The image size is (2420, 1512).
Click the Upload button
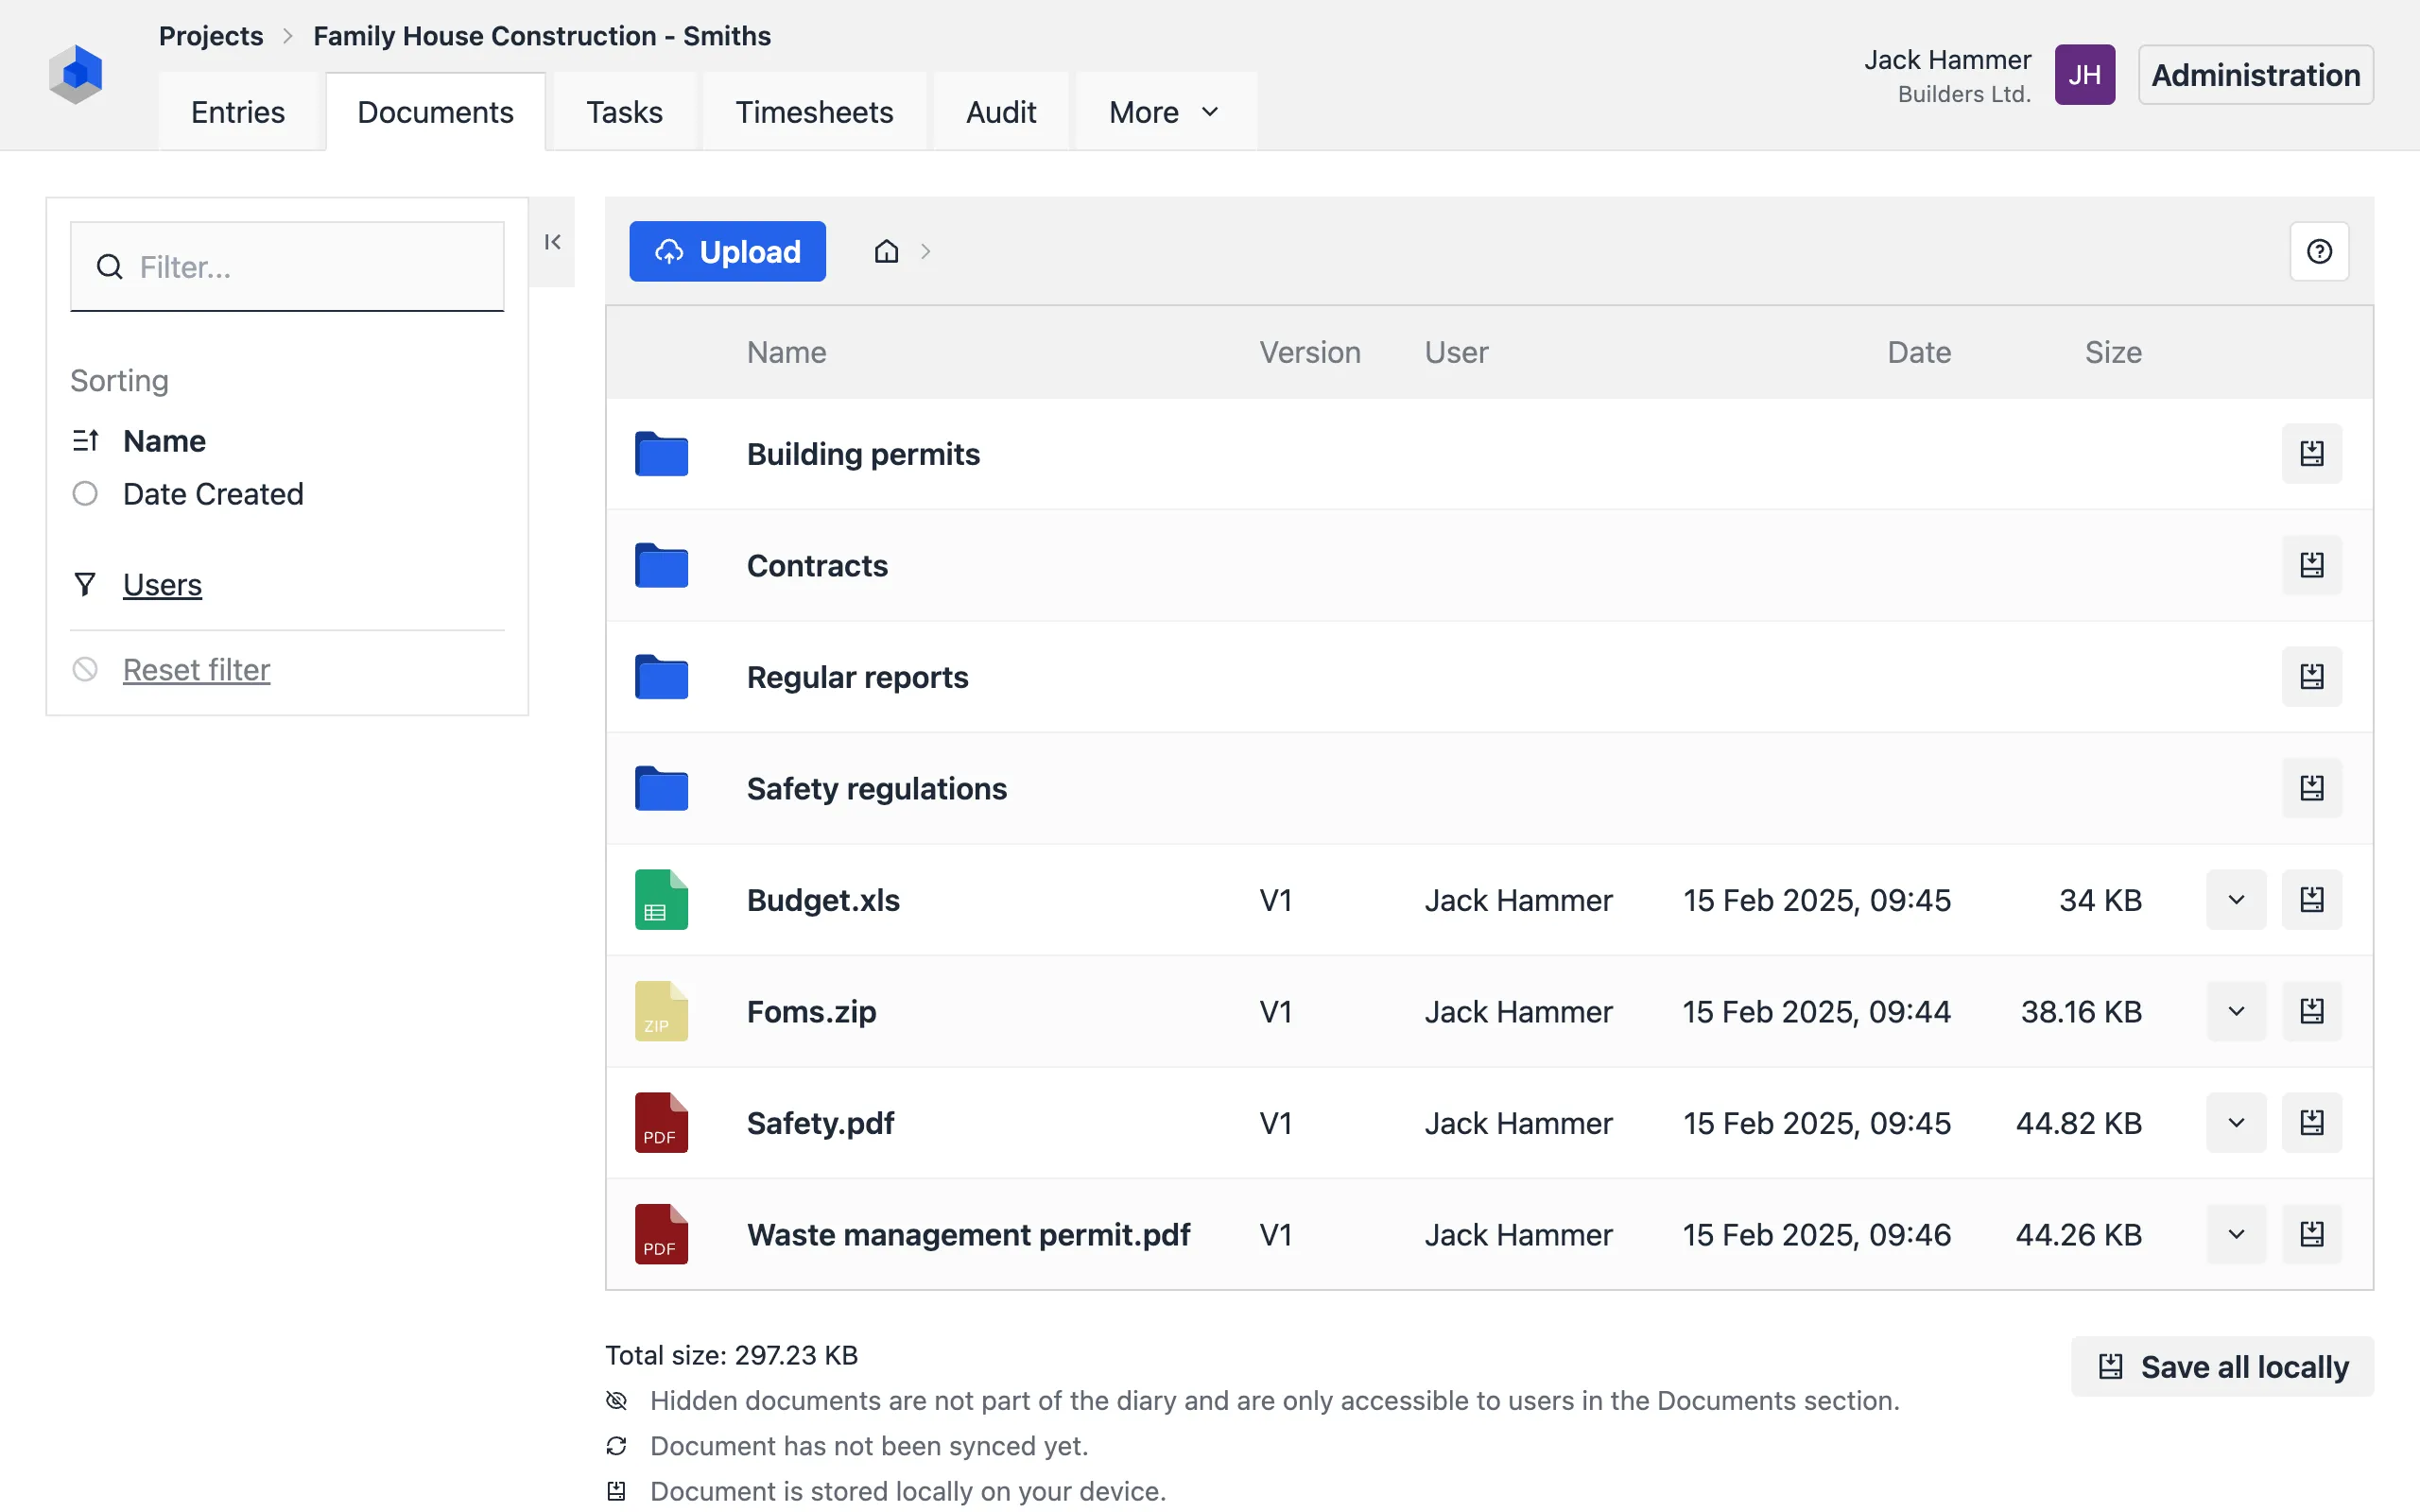pyautogui.click(x=727, y=251)
